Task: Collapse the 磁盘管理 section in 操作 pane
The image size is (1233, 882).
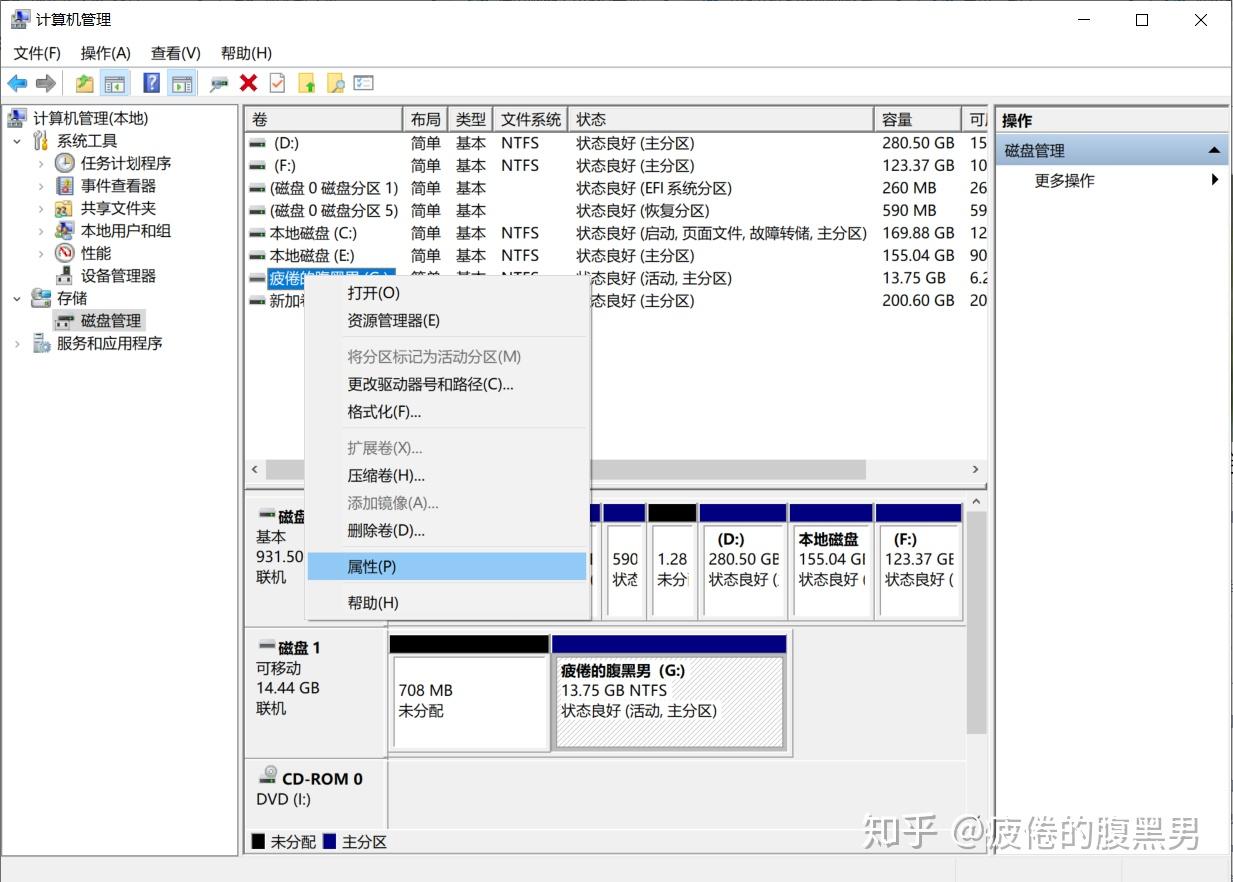Action: click(1215, 149)
